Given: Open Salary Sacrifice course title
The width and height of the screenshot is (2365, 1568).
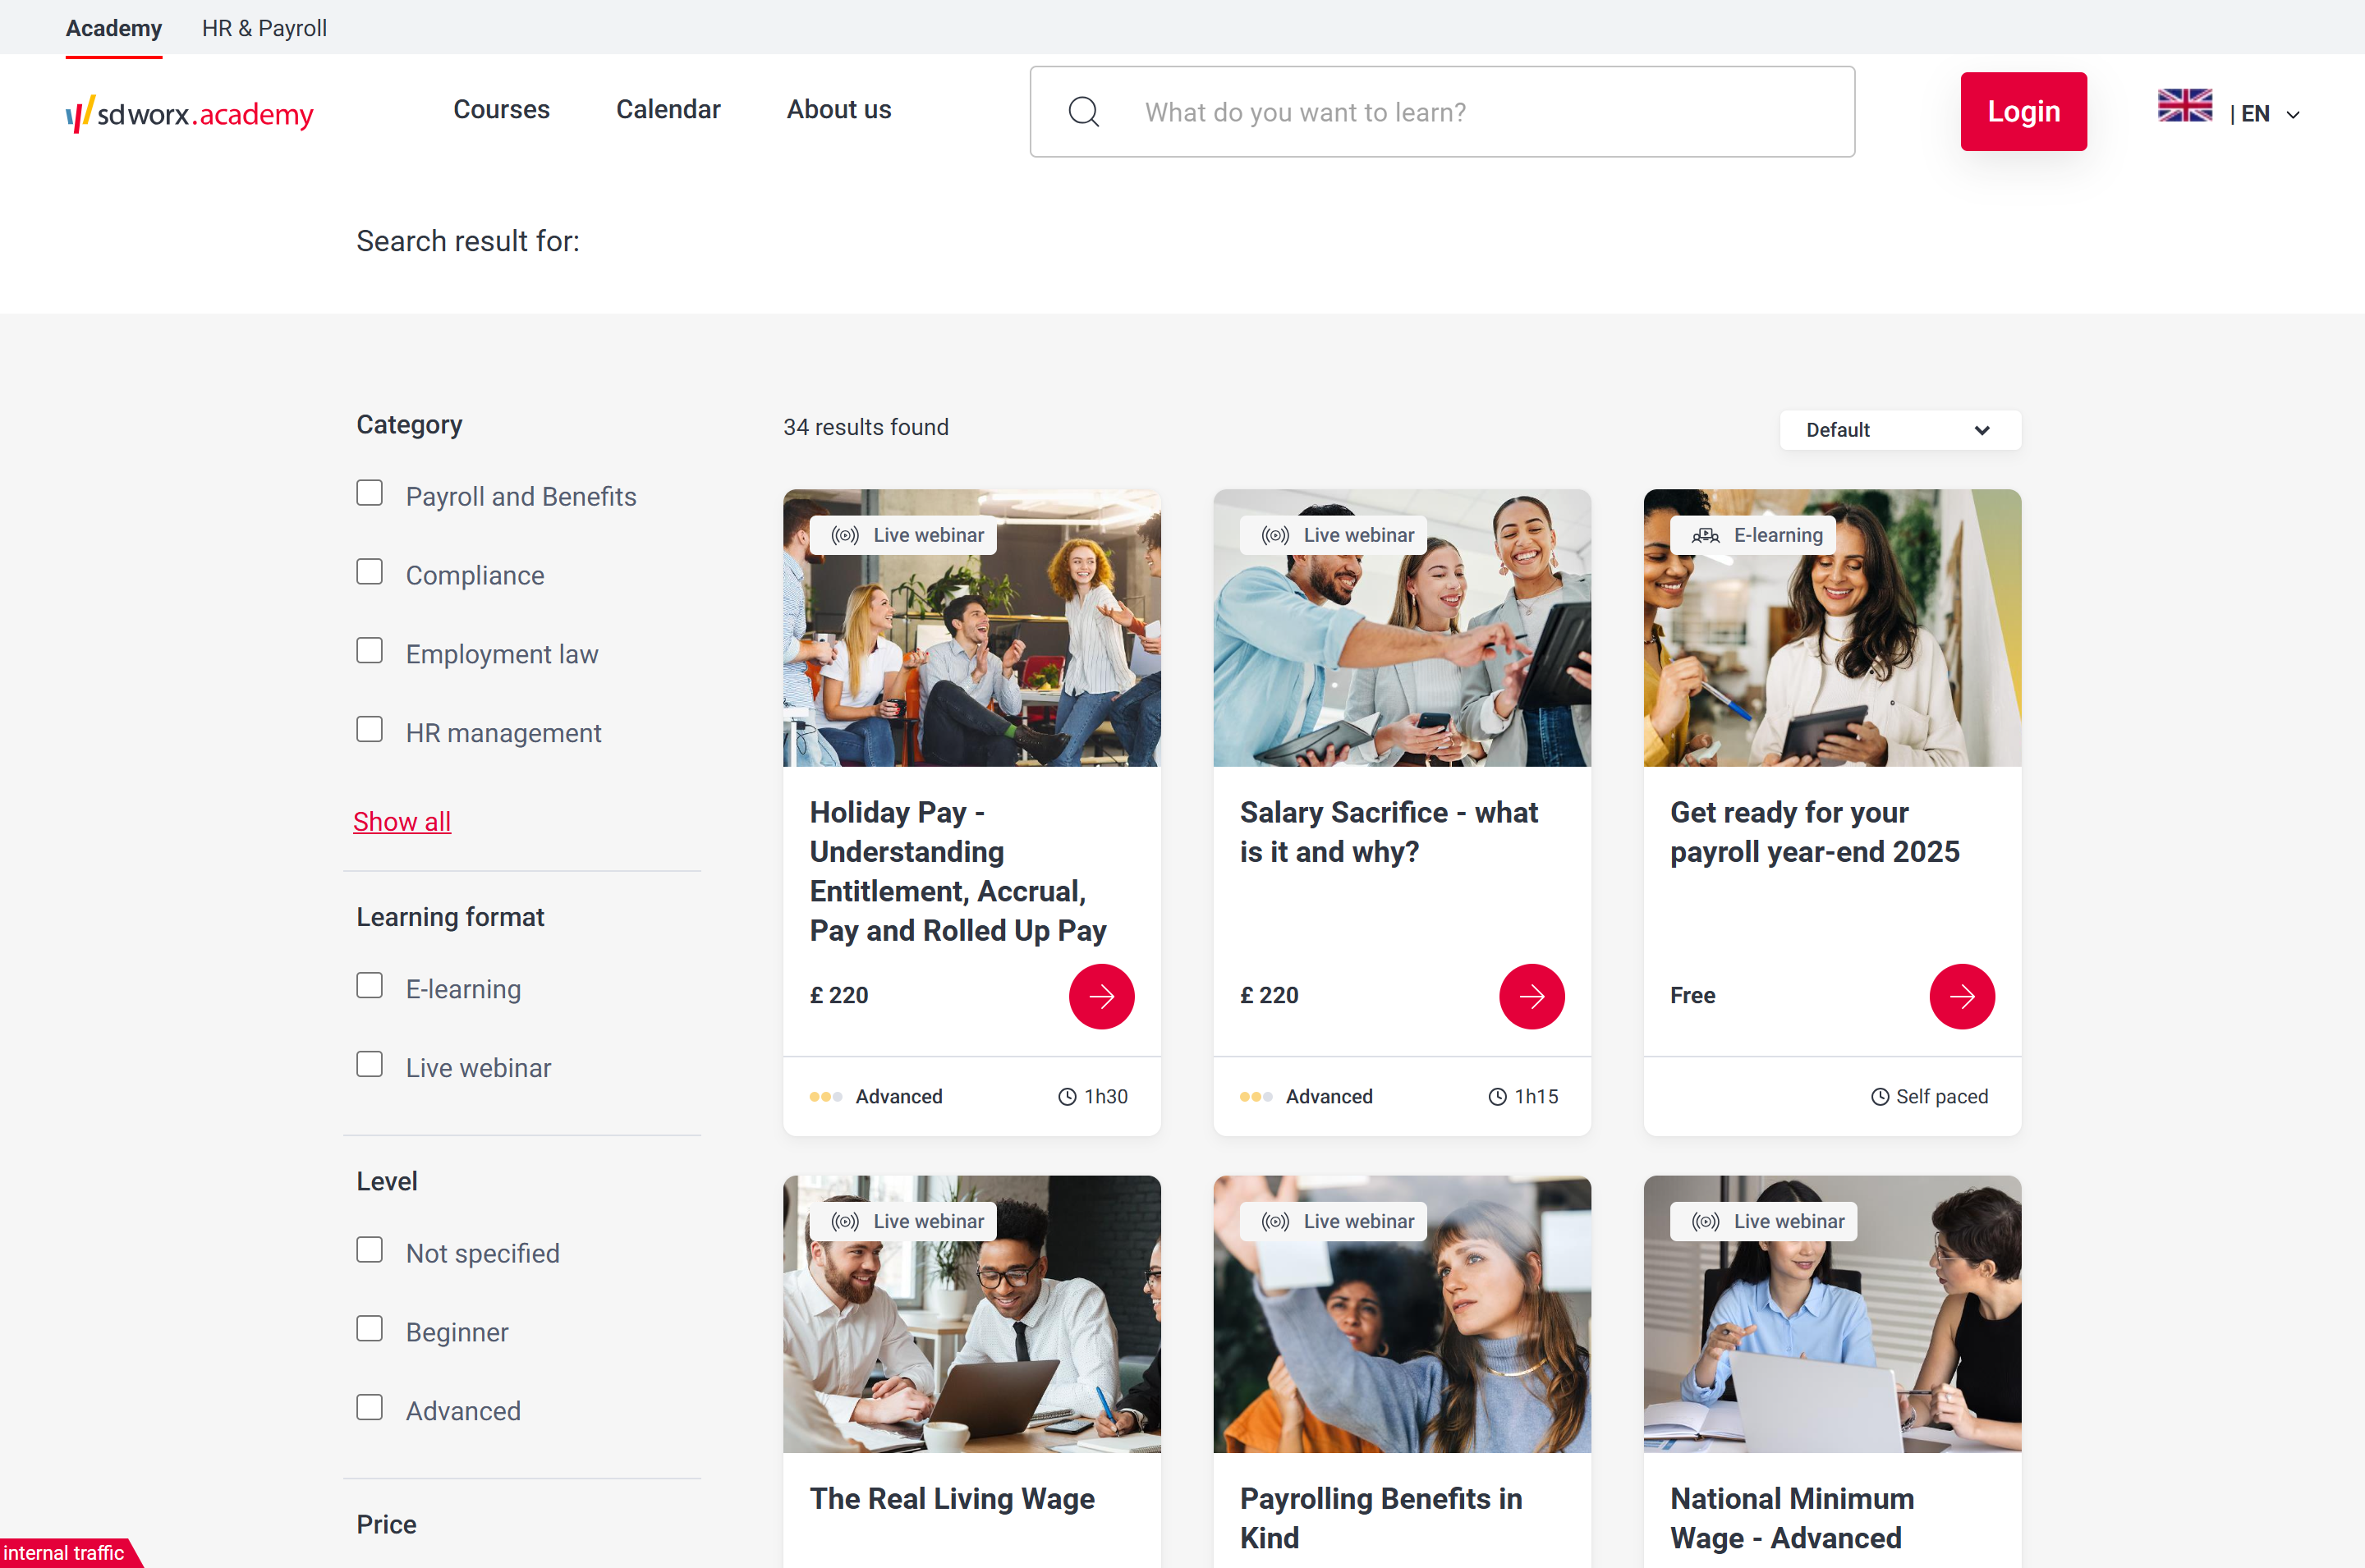Looking at the screenshot, I should 1388,832.
